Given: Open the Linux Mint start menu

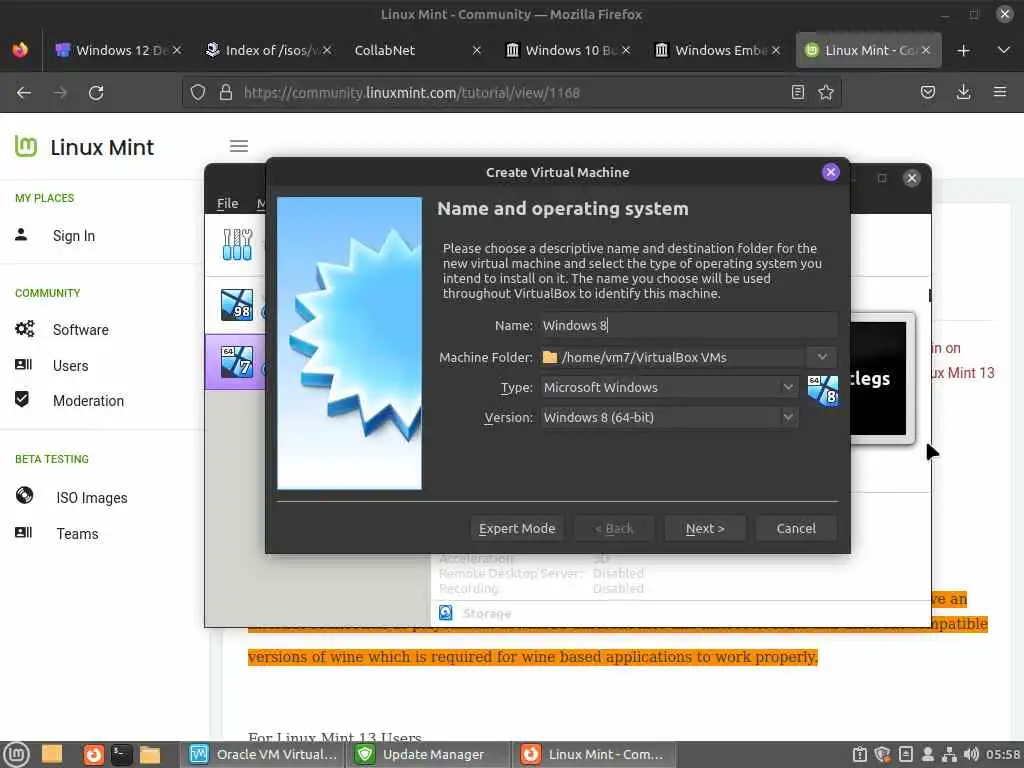Looking at the screenshot, I should coord(16,754).
